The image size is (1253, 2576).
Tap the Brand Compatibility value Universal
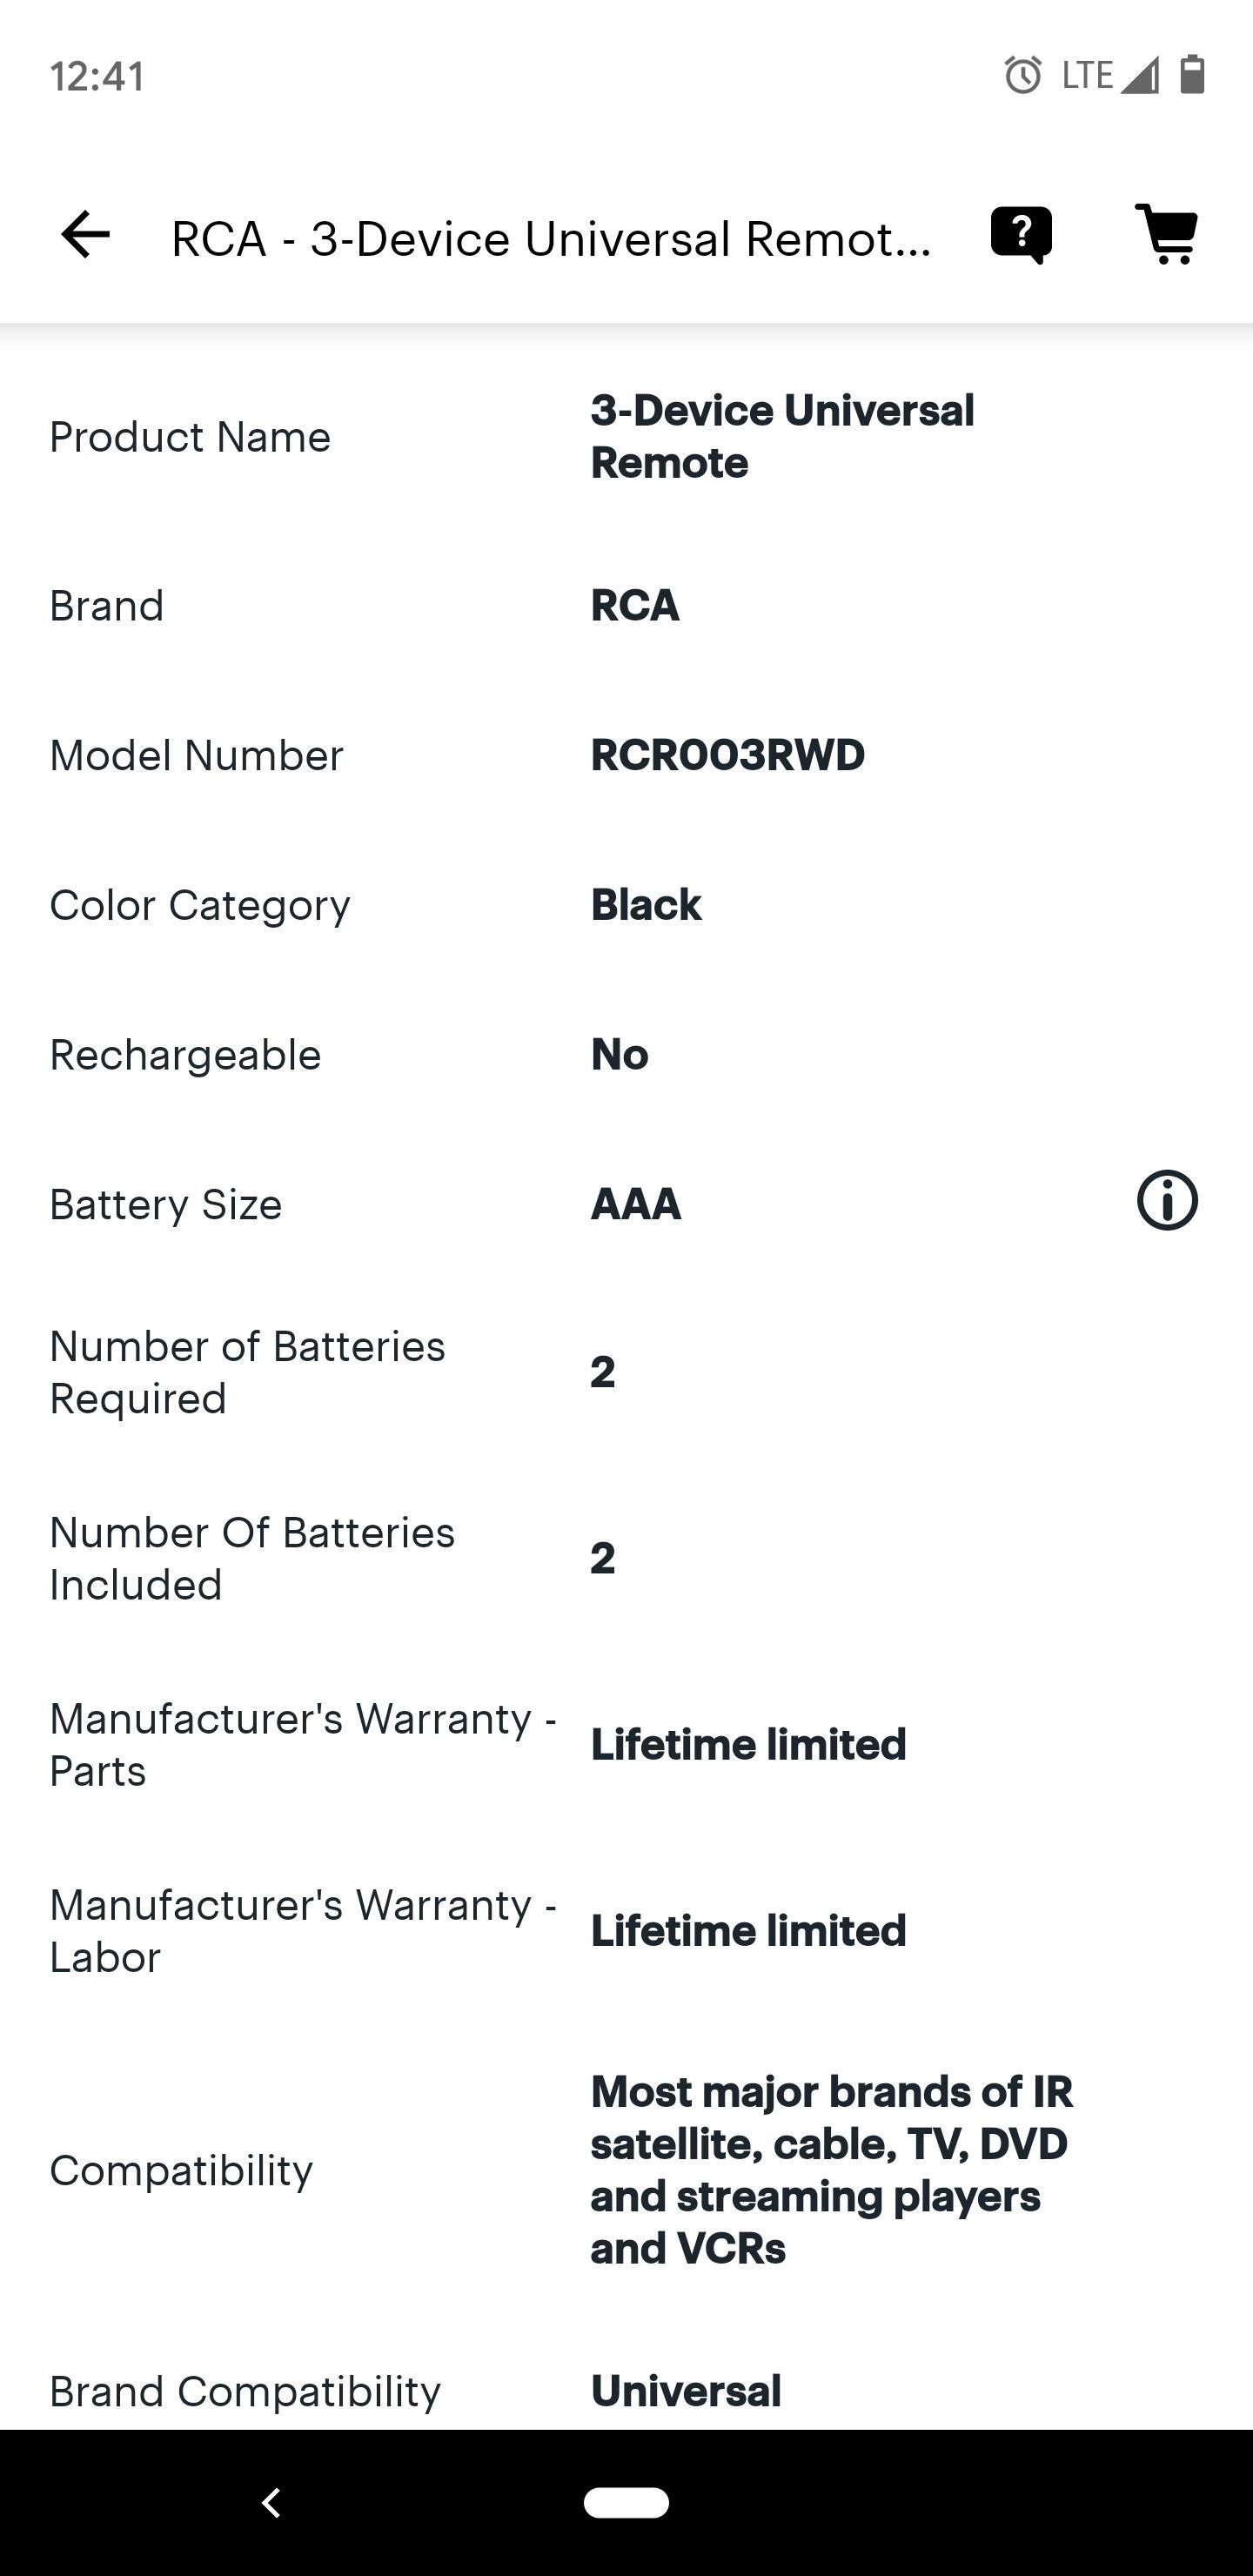tap(686, 2391)
